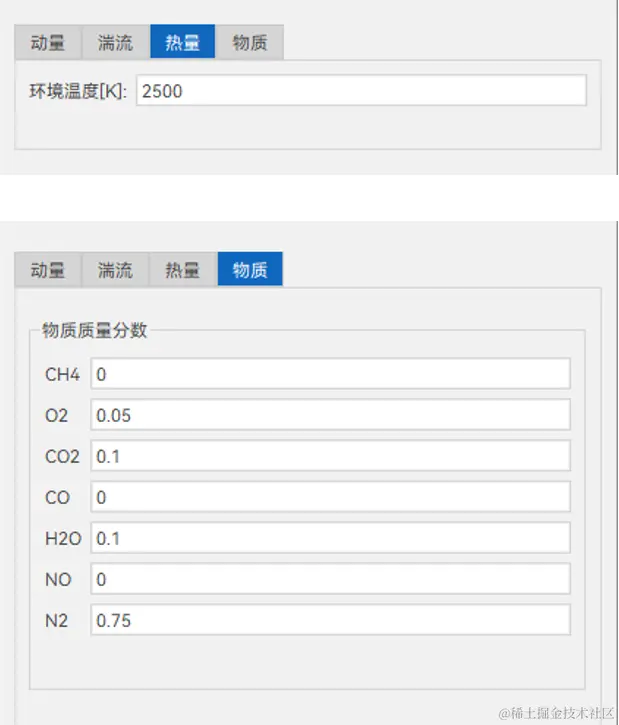
Task: Open 动量 tab in the species panel
Action: (x=48, y=270)
